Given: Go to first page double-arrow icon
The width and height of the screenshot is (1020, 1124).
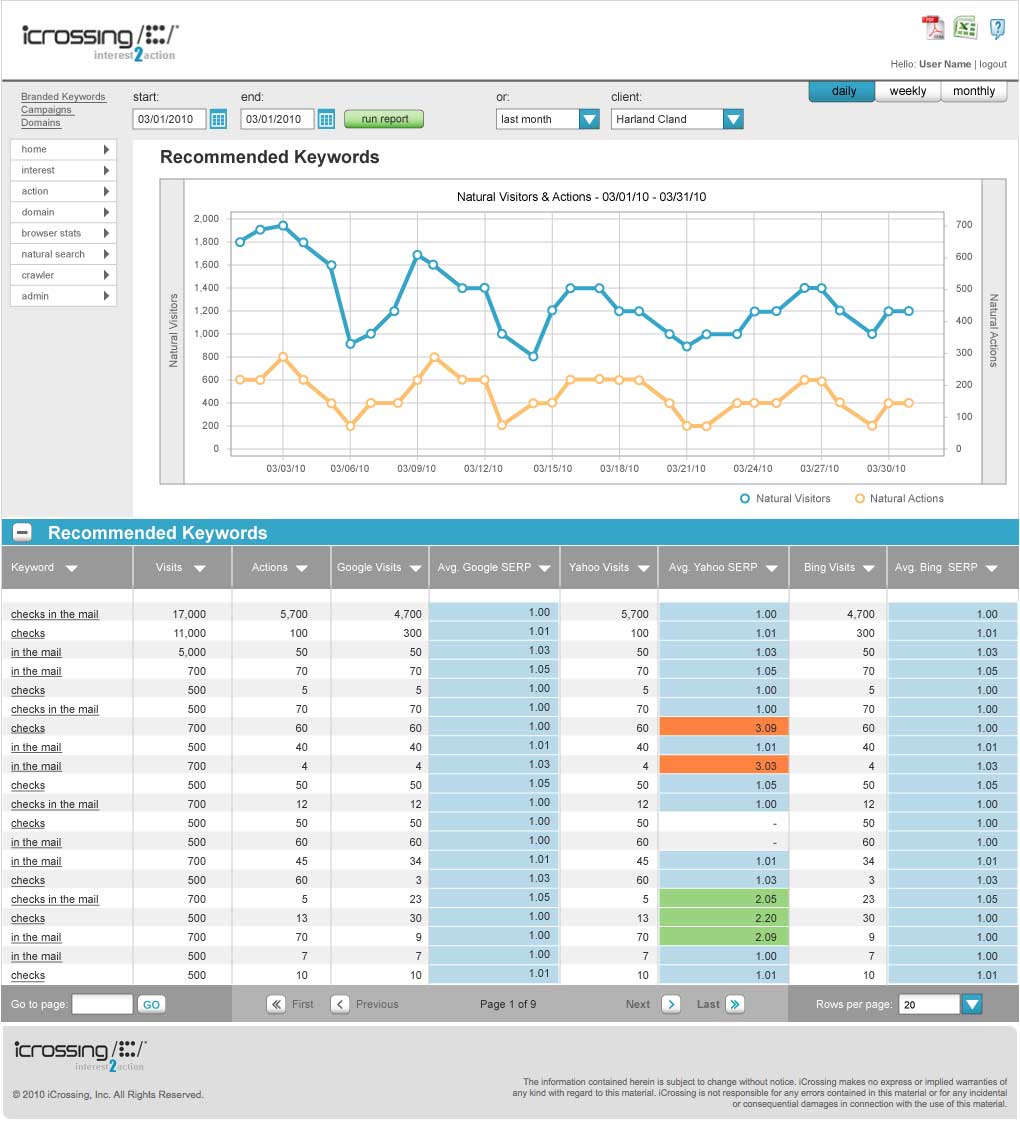Looking at the screenshot, I should coord(276,1004).
